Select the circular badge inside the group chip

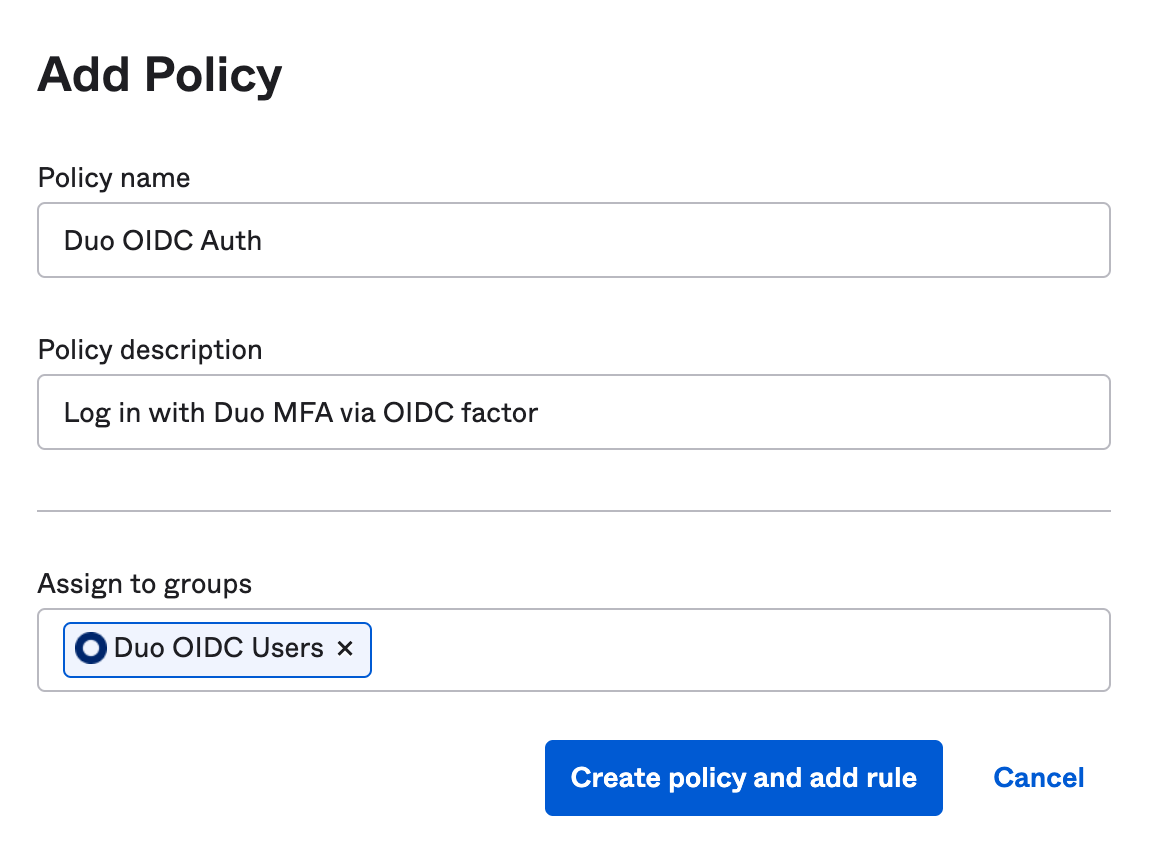(x=88, y=649)
